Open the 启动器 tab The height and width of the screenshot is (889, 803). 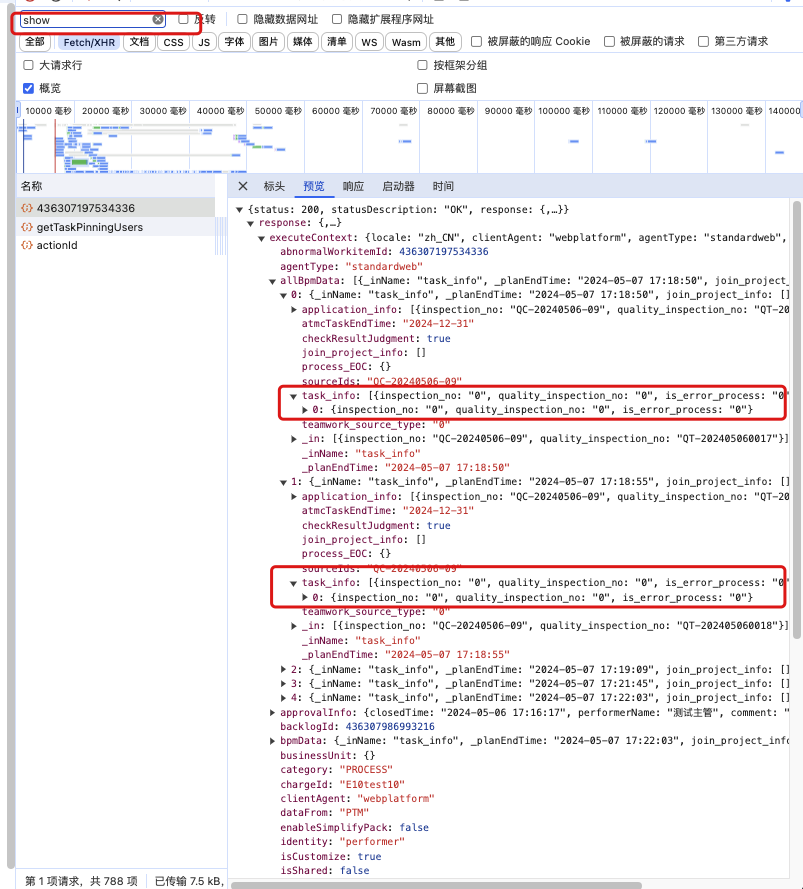pos(398,186)
